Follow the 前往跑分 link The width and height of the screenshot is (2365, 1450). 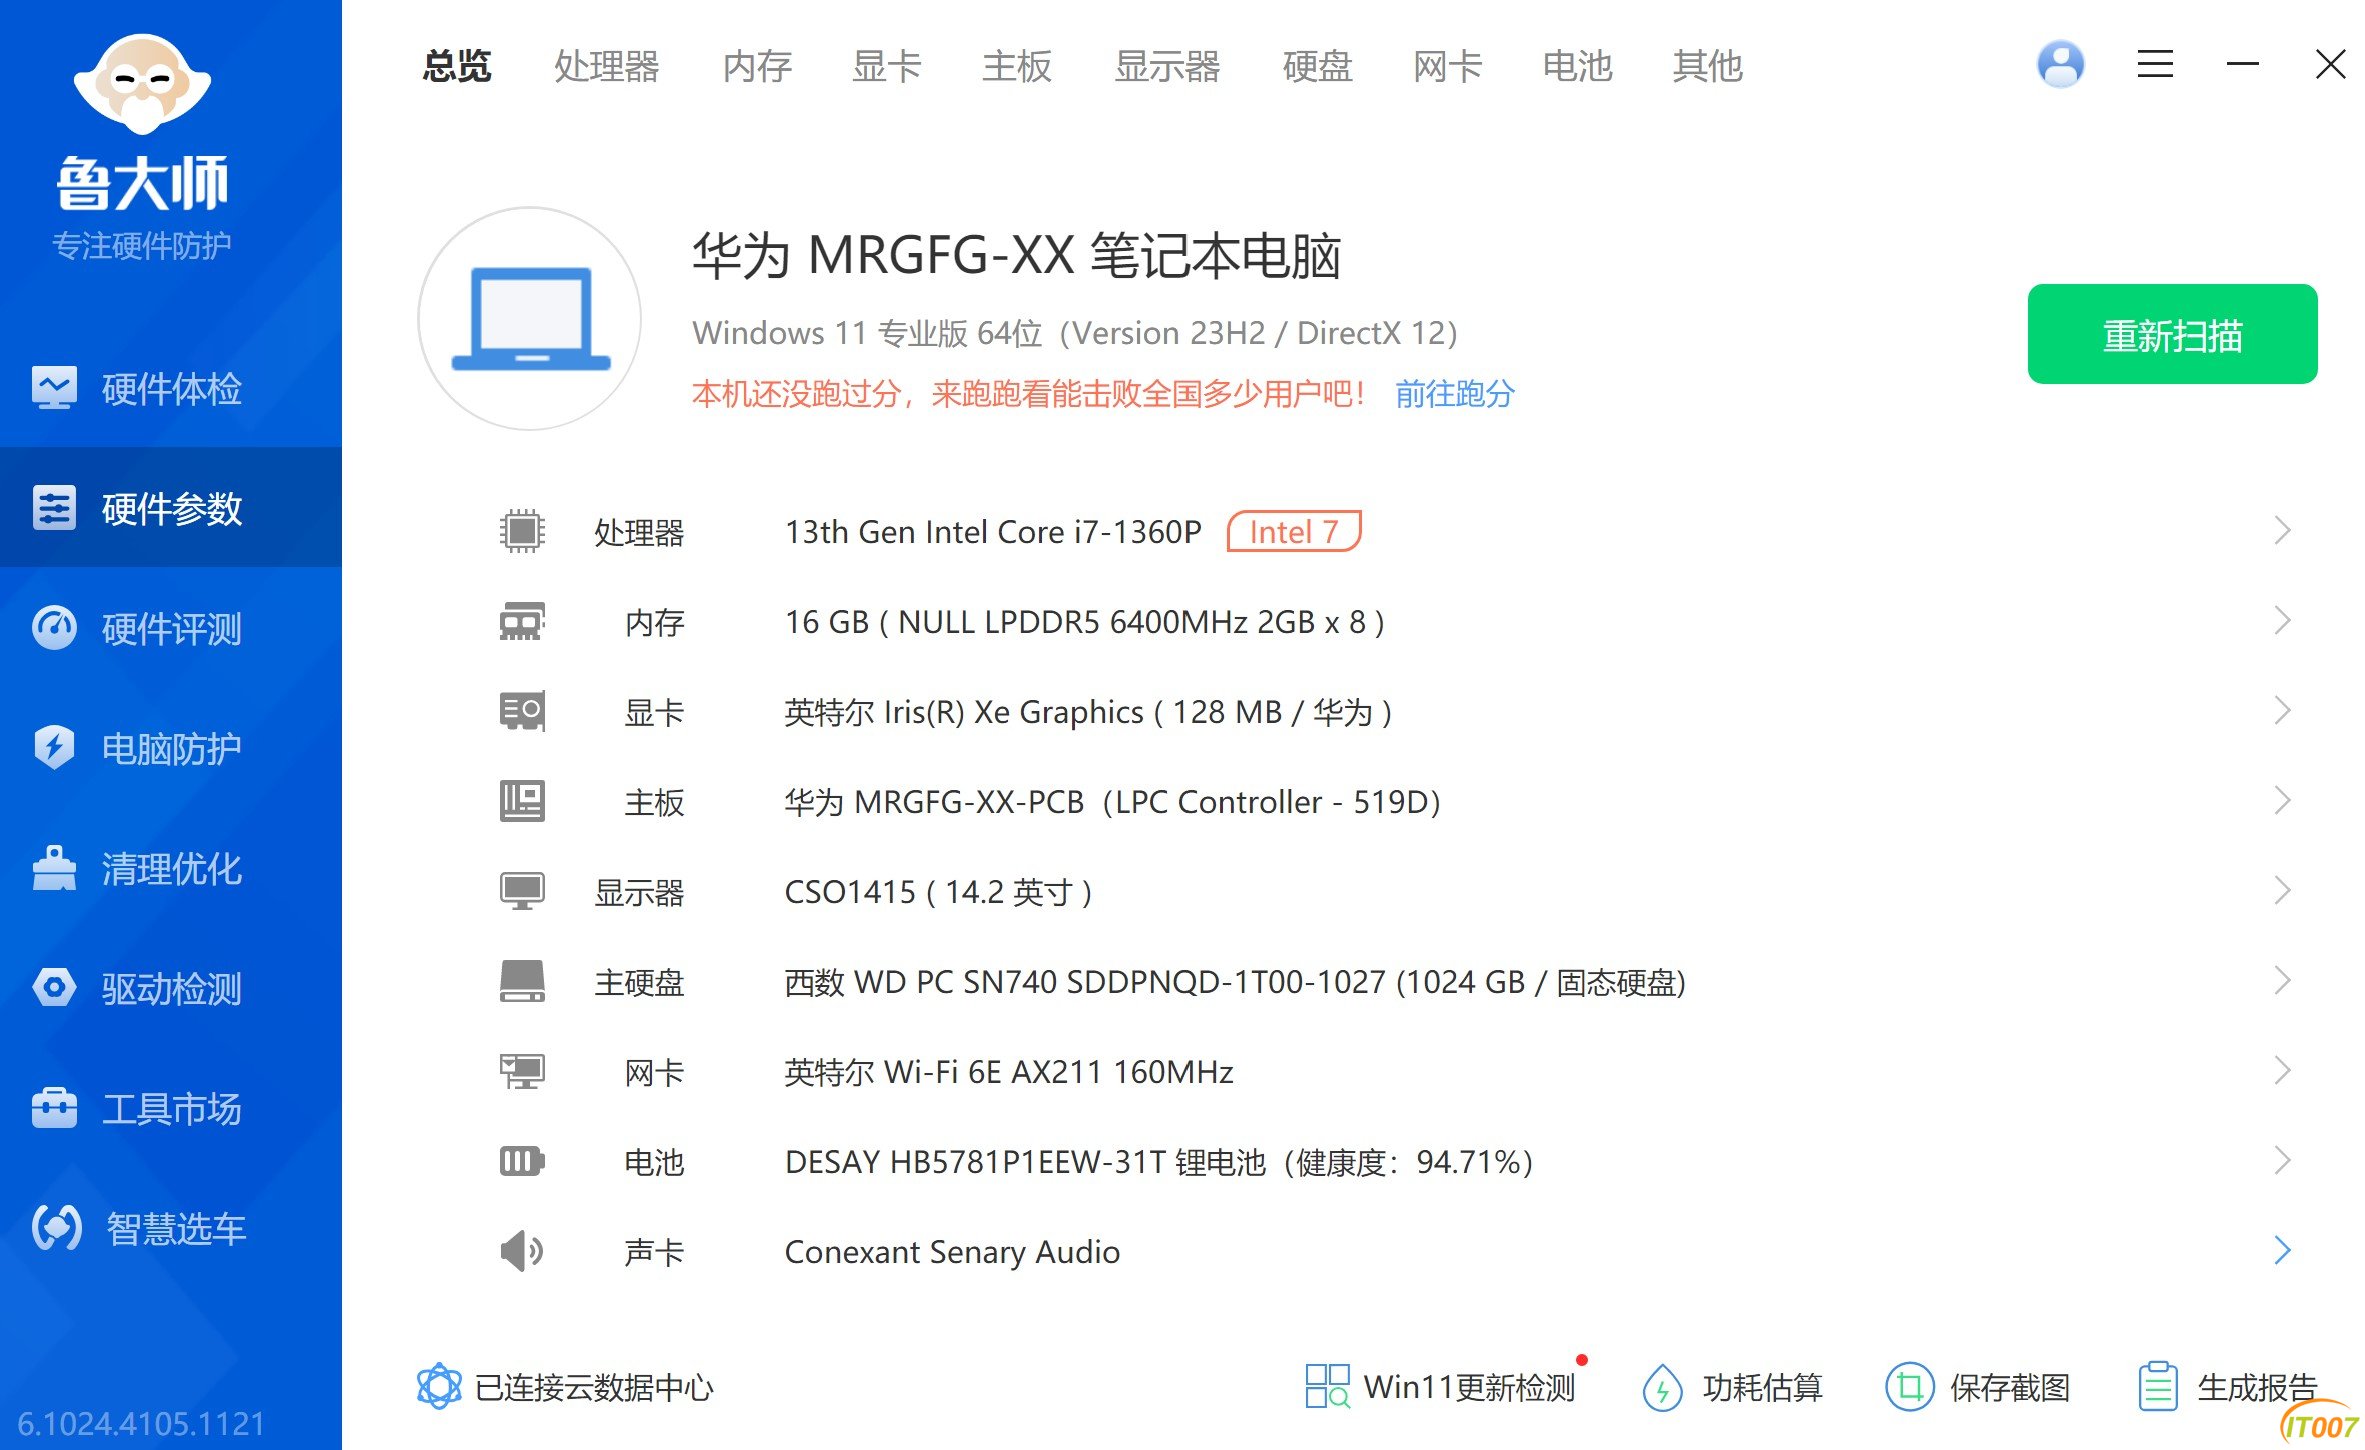tap(1455, 394)
